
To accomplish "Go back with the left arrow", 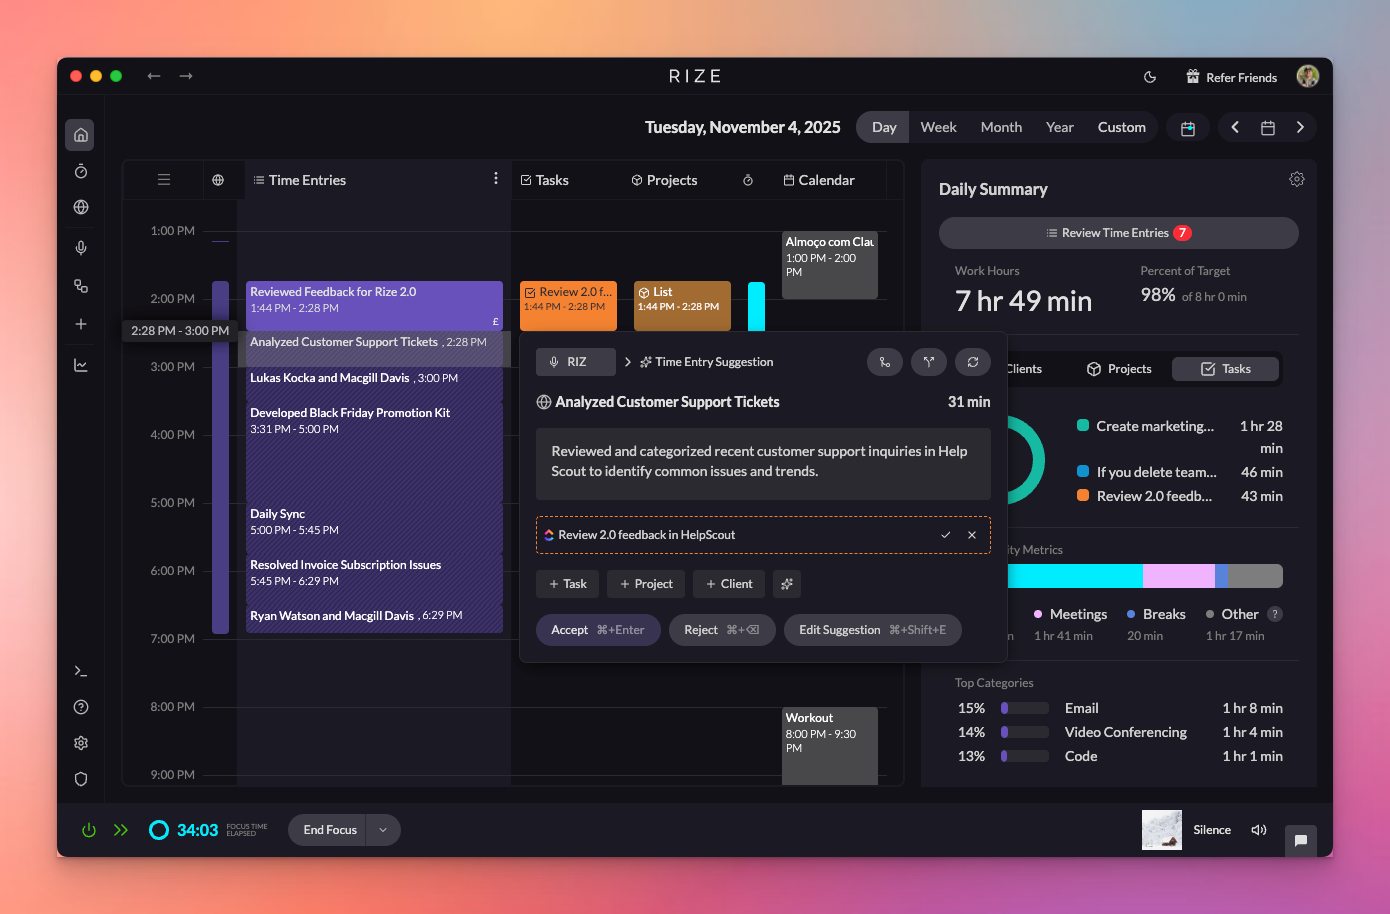I will tap(154, 76).
